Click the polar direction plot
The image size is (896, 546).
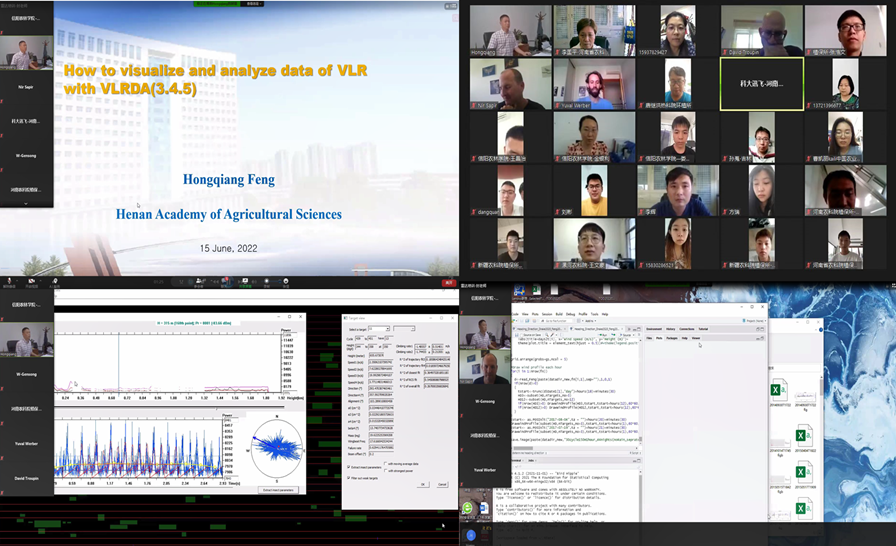click(x=278, y=448)
